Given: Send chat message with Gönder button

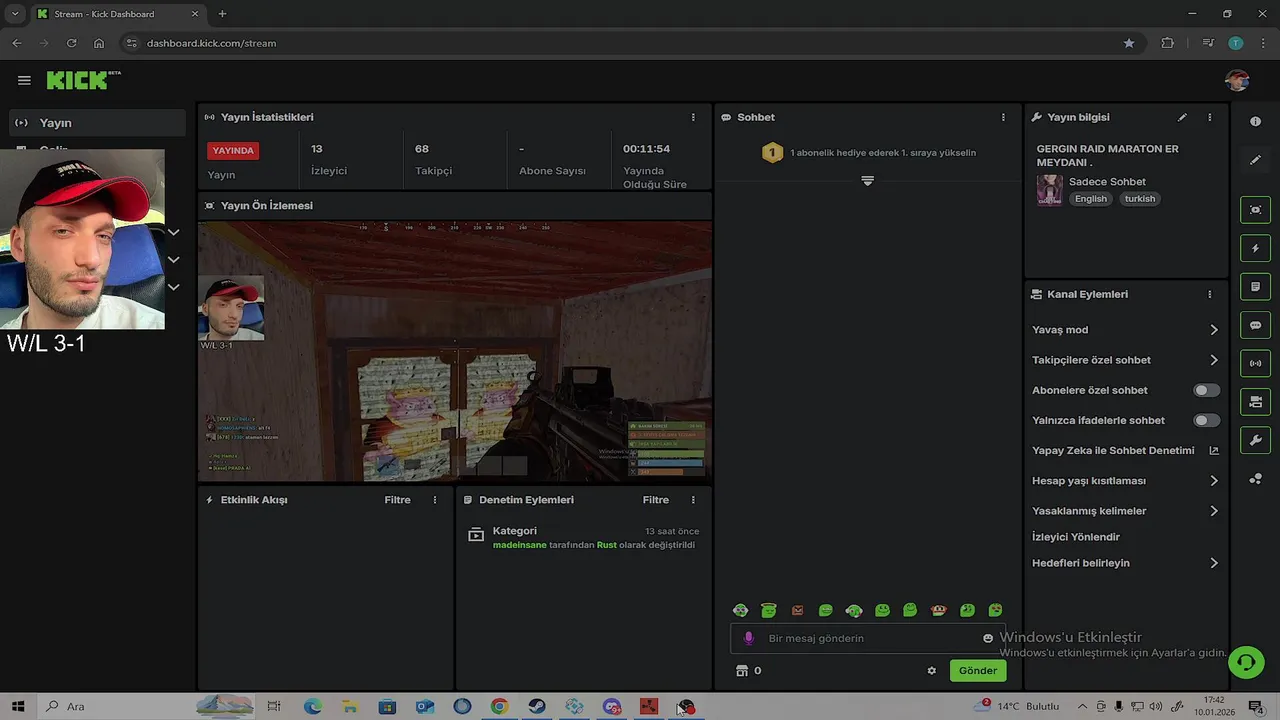Looking at the screenshot, I should pos(977,671).
